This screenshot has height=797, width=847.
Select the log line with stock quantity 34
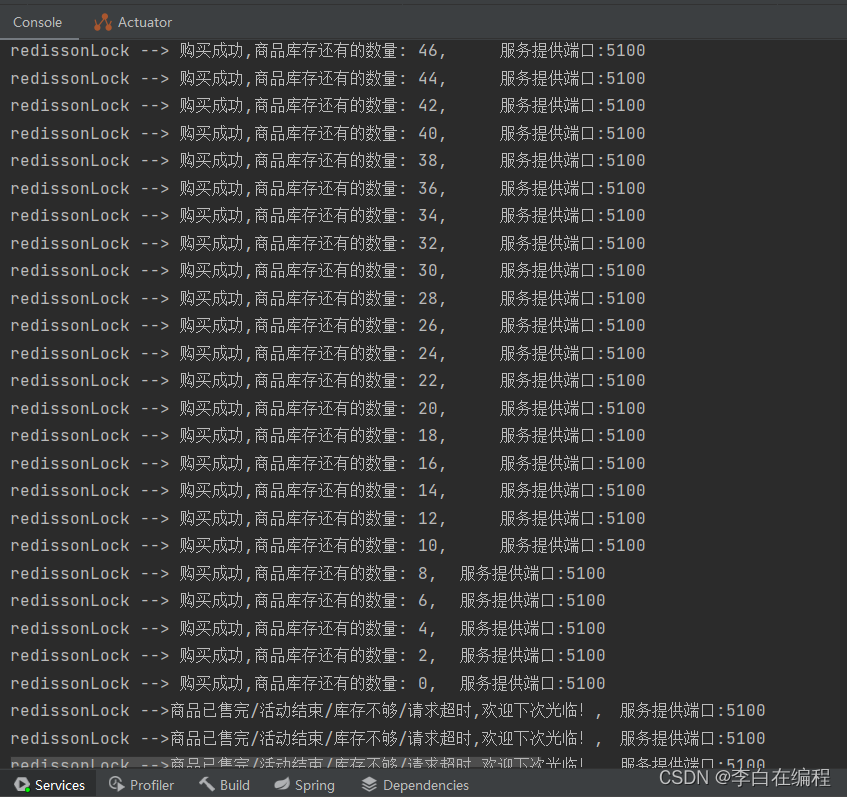tap(328, 216)
